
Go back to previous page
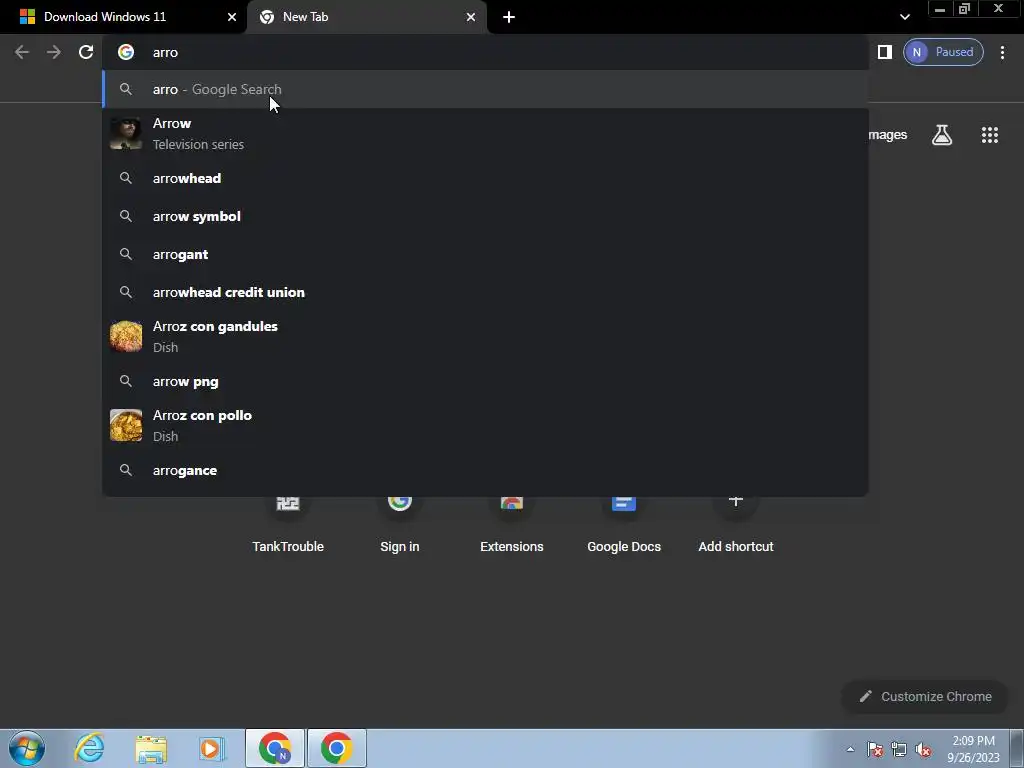click(22, 52)
